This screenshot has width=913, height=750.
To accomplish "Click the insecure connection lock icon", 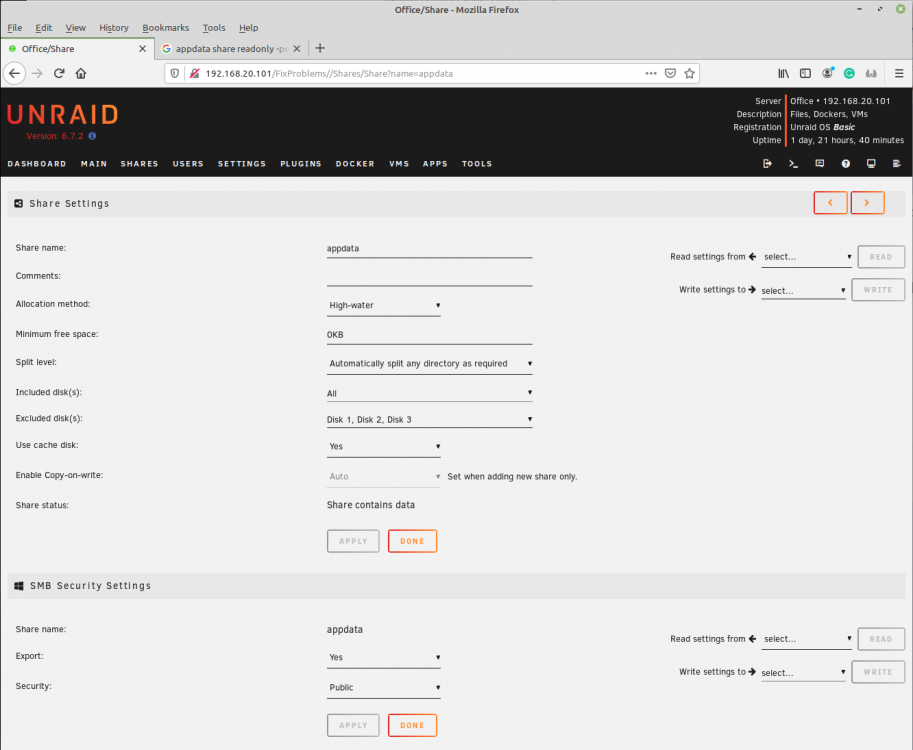I will pyautogui.click(x=194, y=73).
